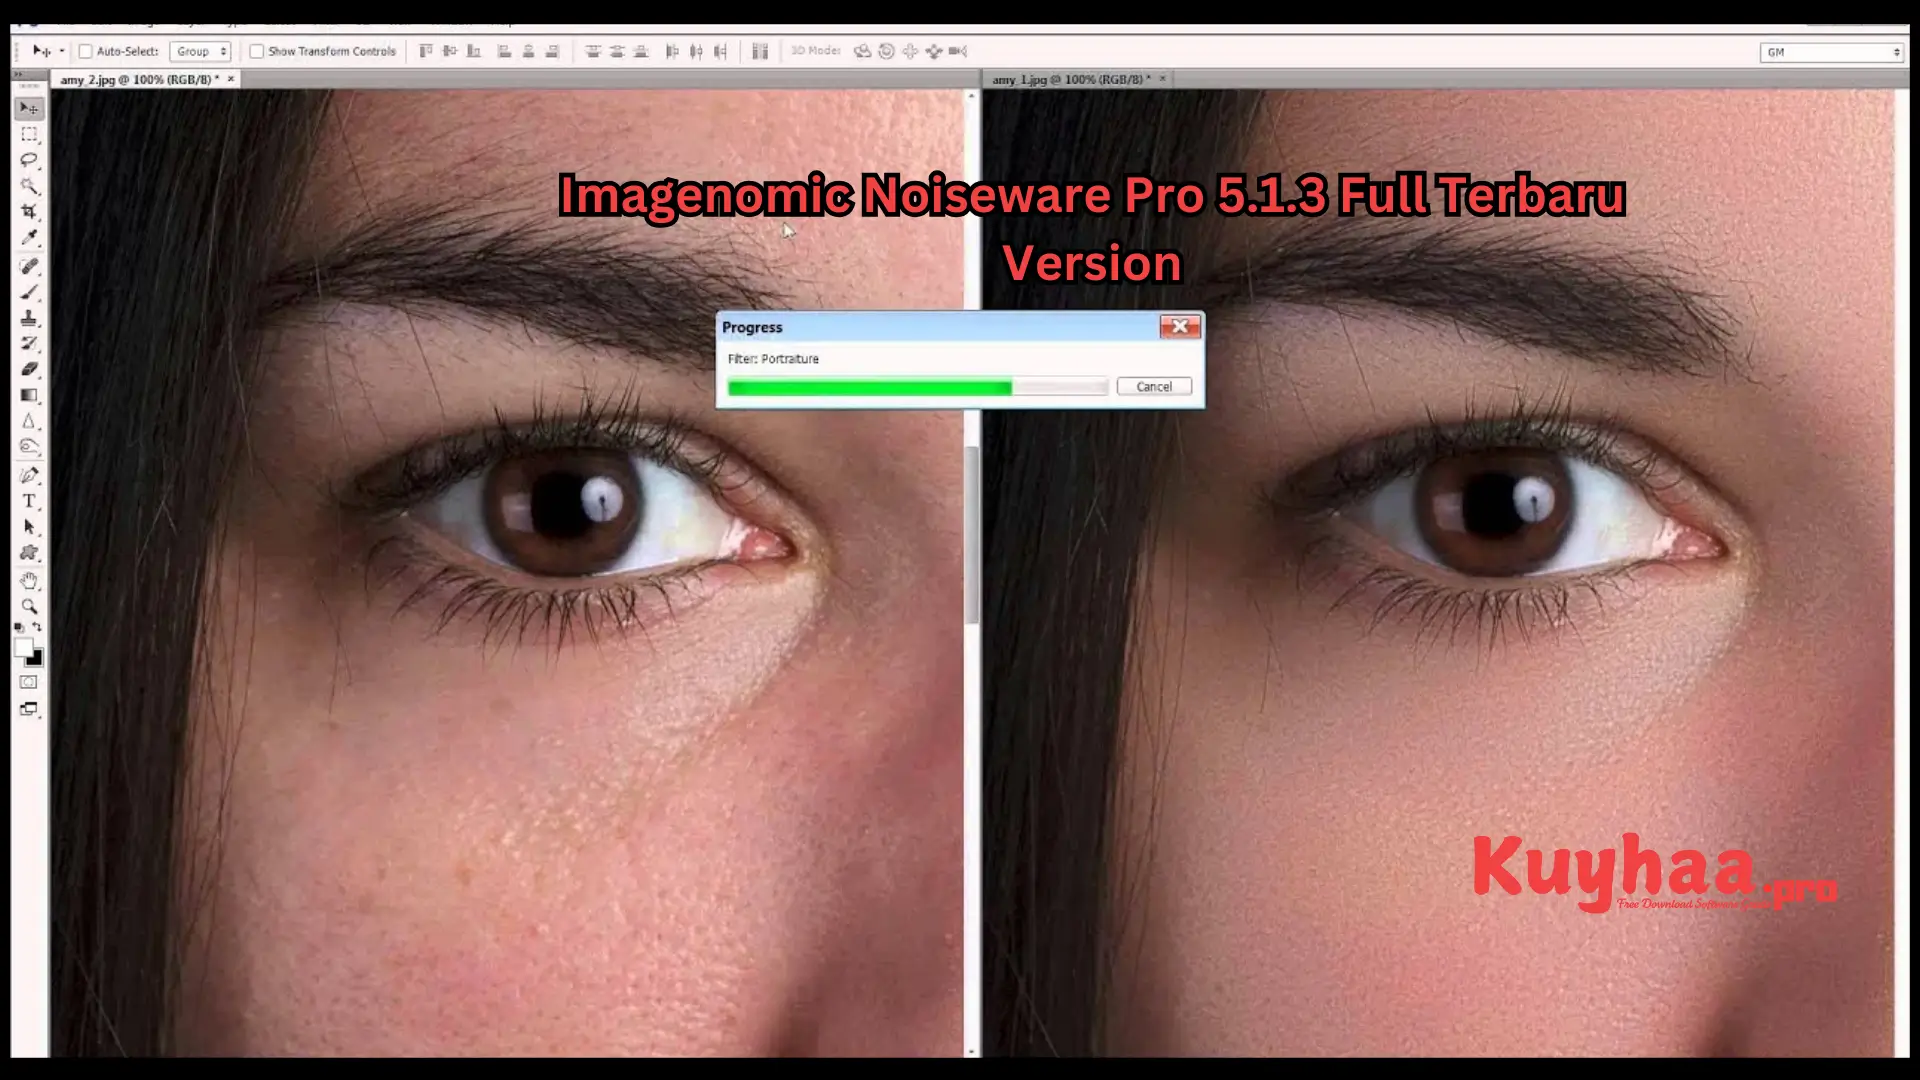
Task: Click Distribute Bottom Edges icon
Action: pyautogui.click(x=641, y=51)
